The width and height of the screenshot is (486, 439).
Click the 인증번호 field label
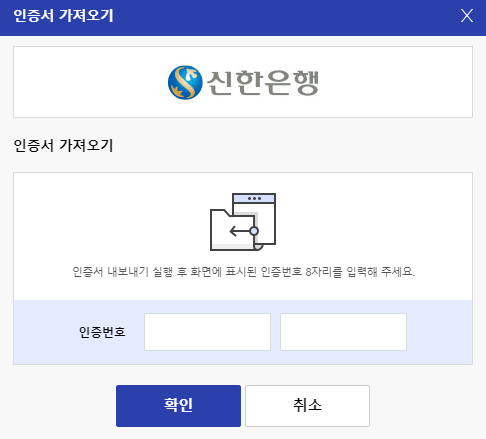pyautogui.click(x=102, y=332)
